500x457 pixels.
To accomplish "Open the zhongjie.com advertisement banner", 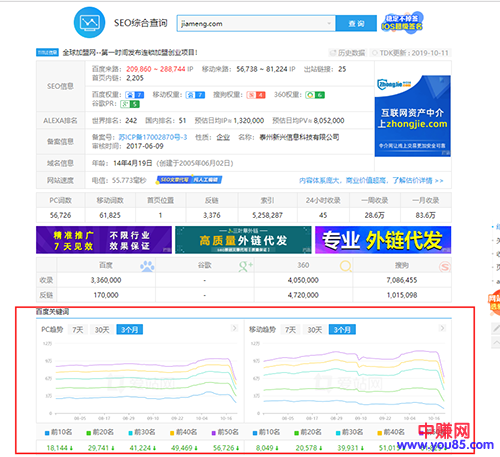I will coord(413,116).
